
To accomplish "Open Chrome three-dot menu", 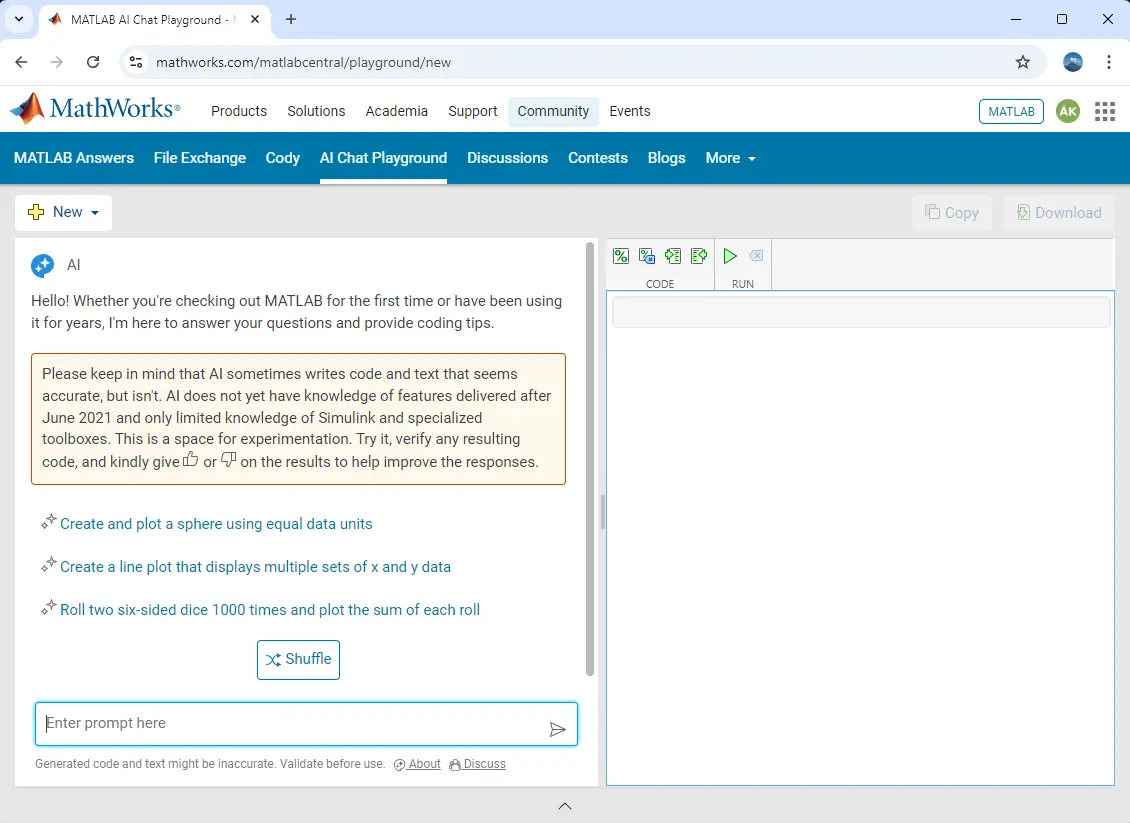I will coord(1108,62).
